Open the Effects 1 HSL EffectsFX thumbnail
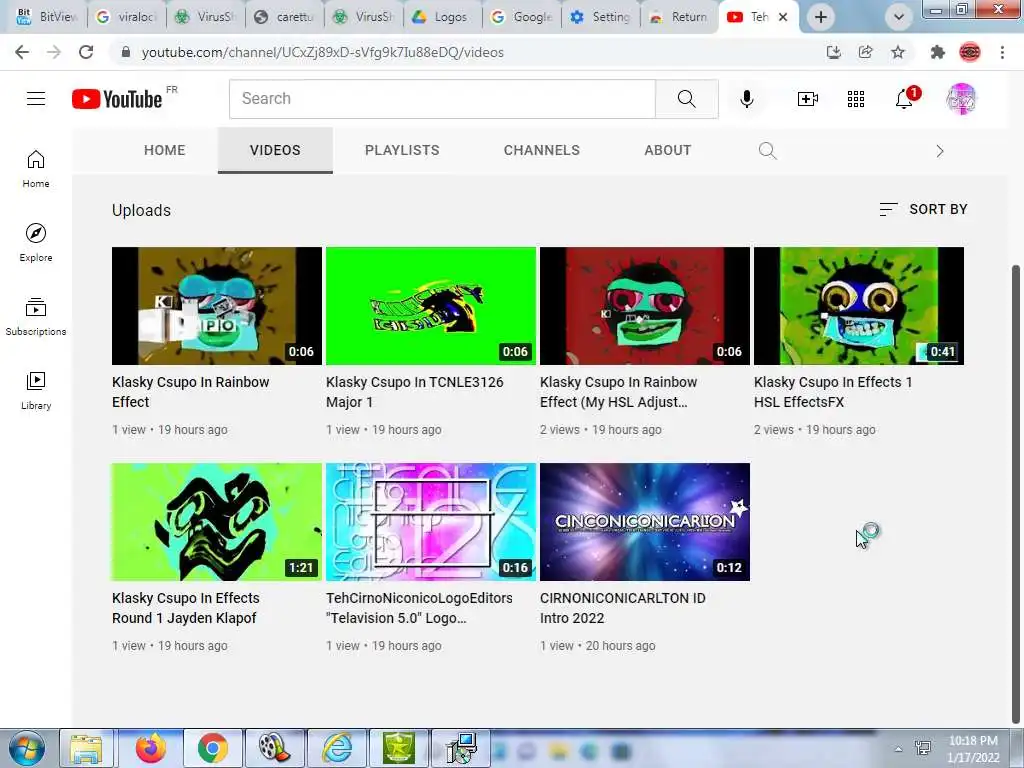The width and height of the screenshot is (1024, 768). pyautogui.click(x=859, y=306)
